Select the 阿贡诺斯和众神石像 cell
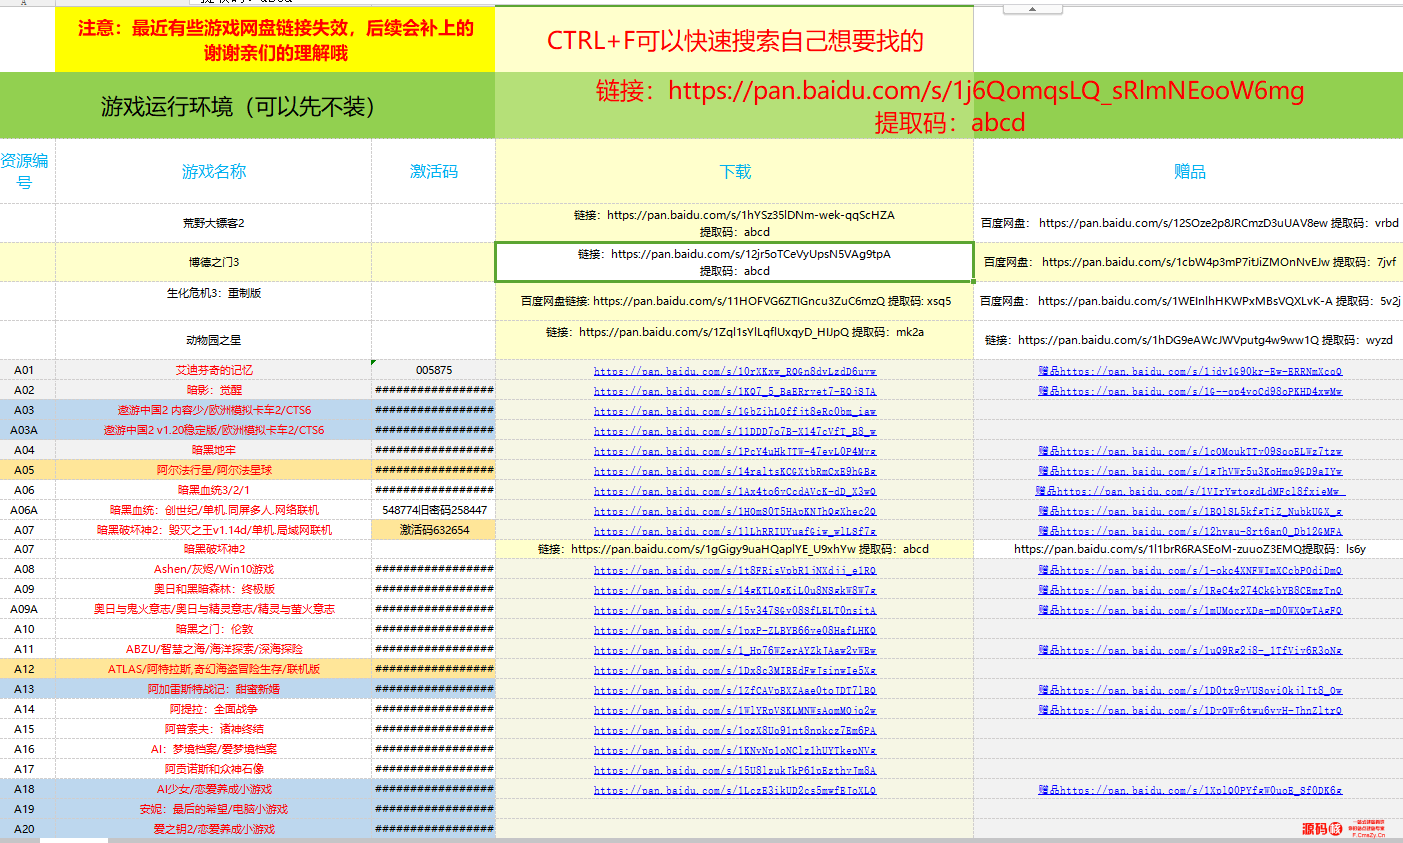Viewport: 1403px width, 843px height. [213, 769]
